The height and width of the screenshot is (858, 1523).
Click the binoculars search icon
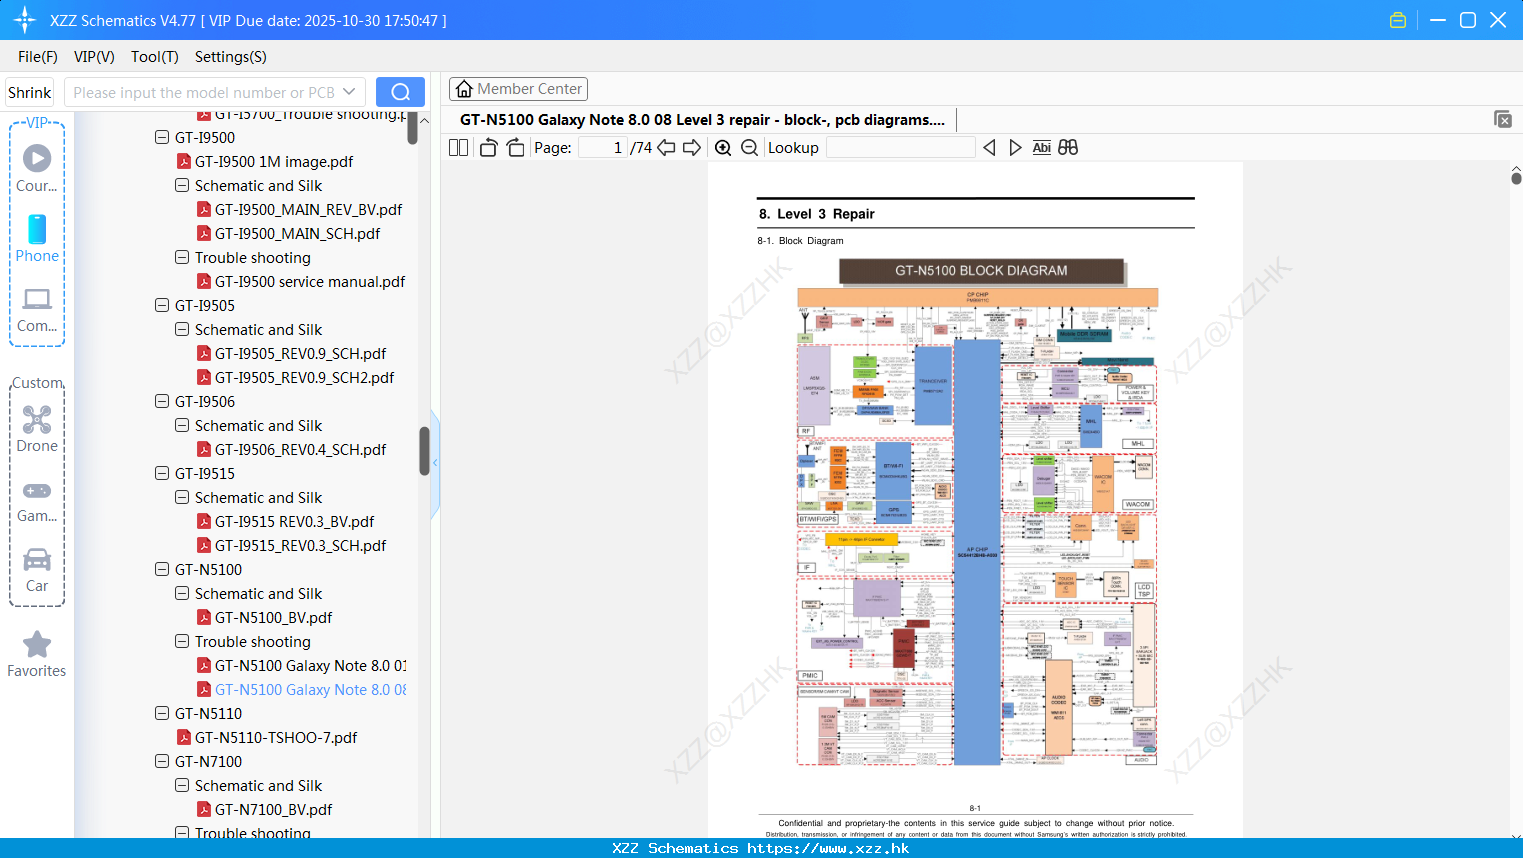tap(1068, 148)
